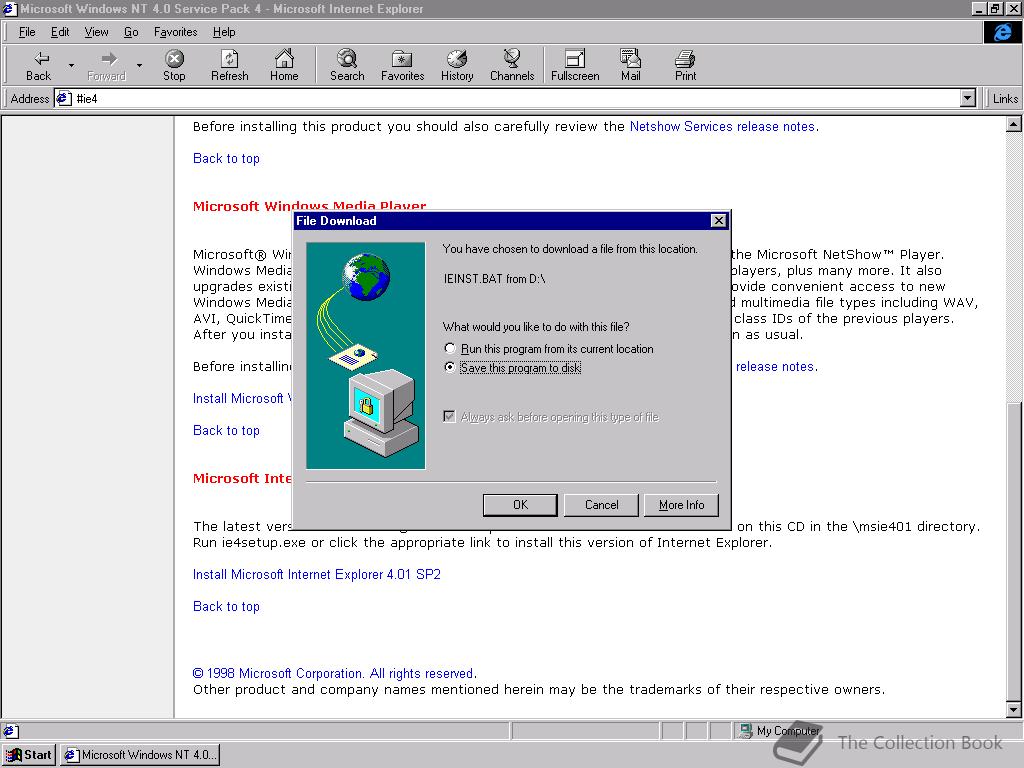Image resolution: width=1024 pixels, height=768 pixels.
Task: Open the View menu
Action: click(96, 31)
